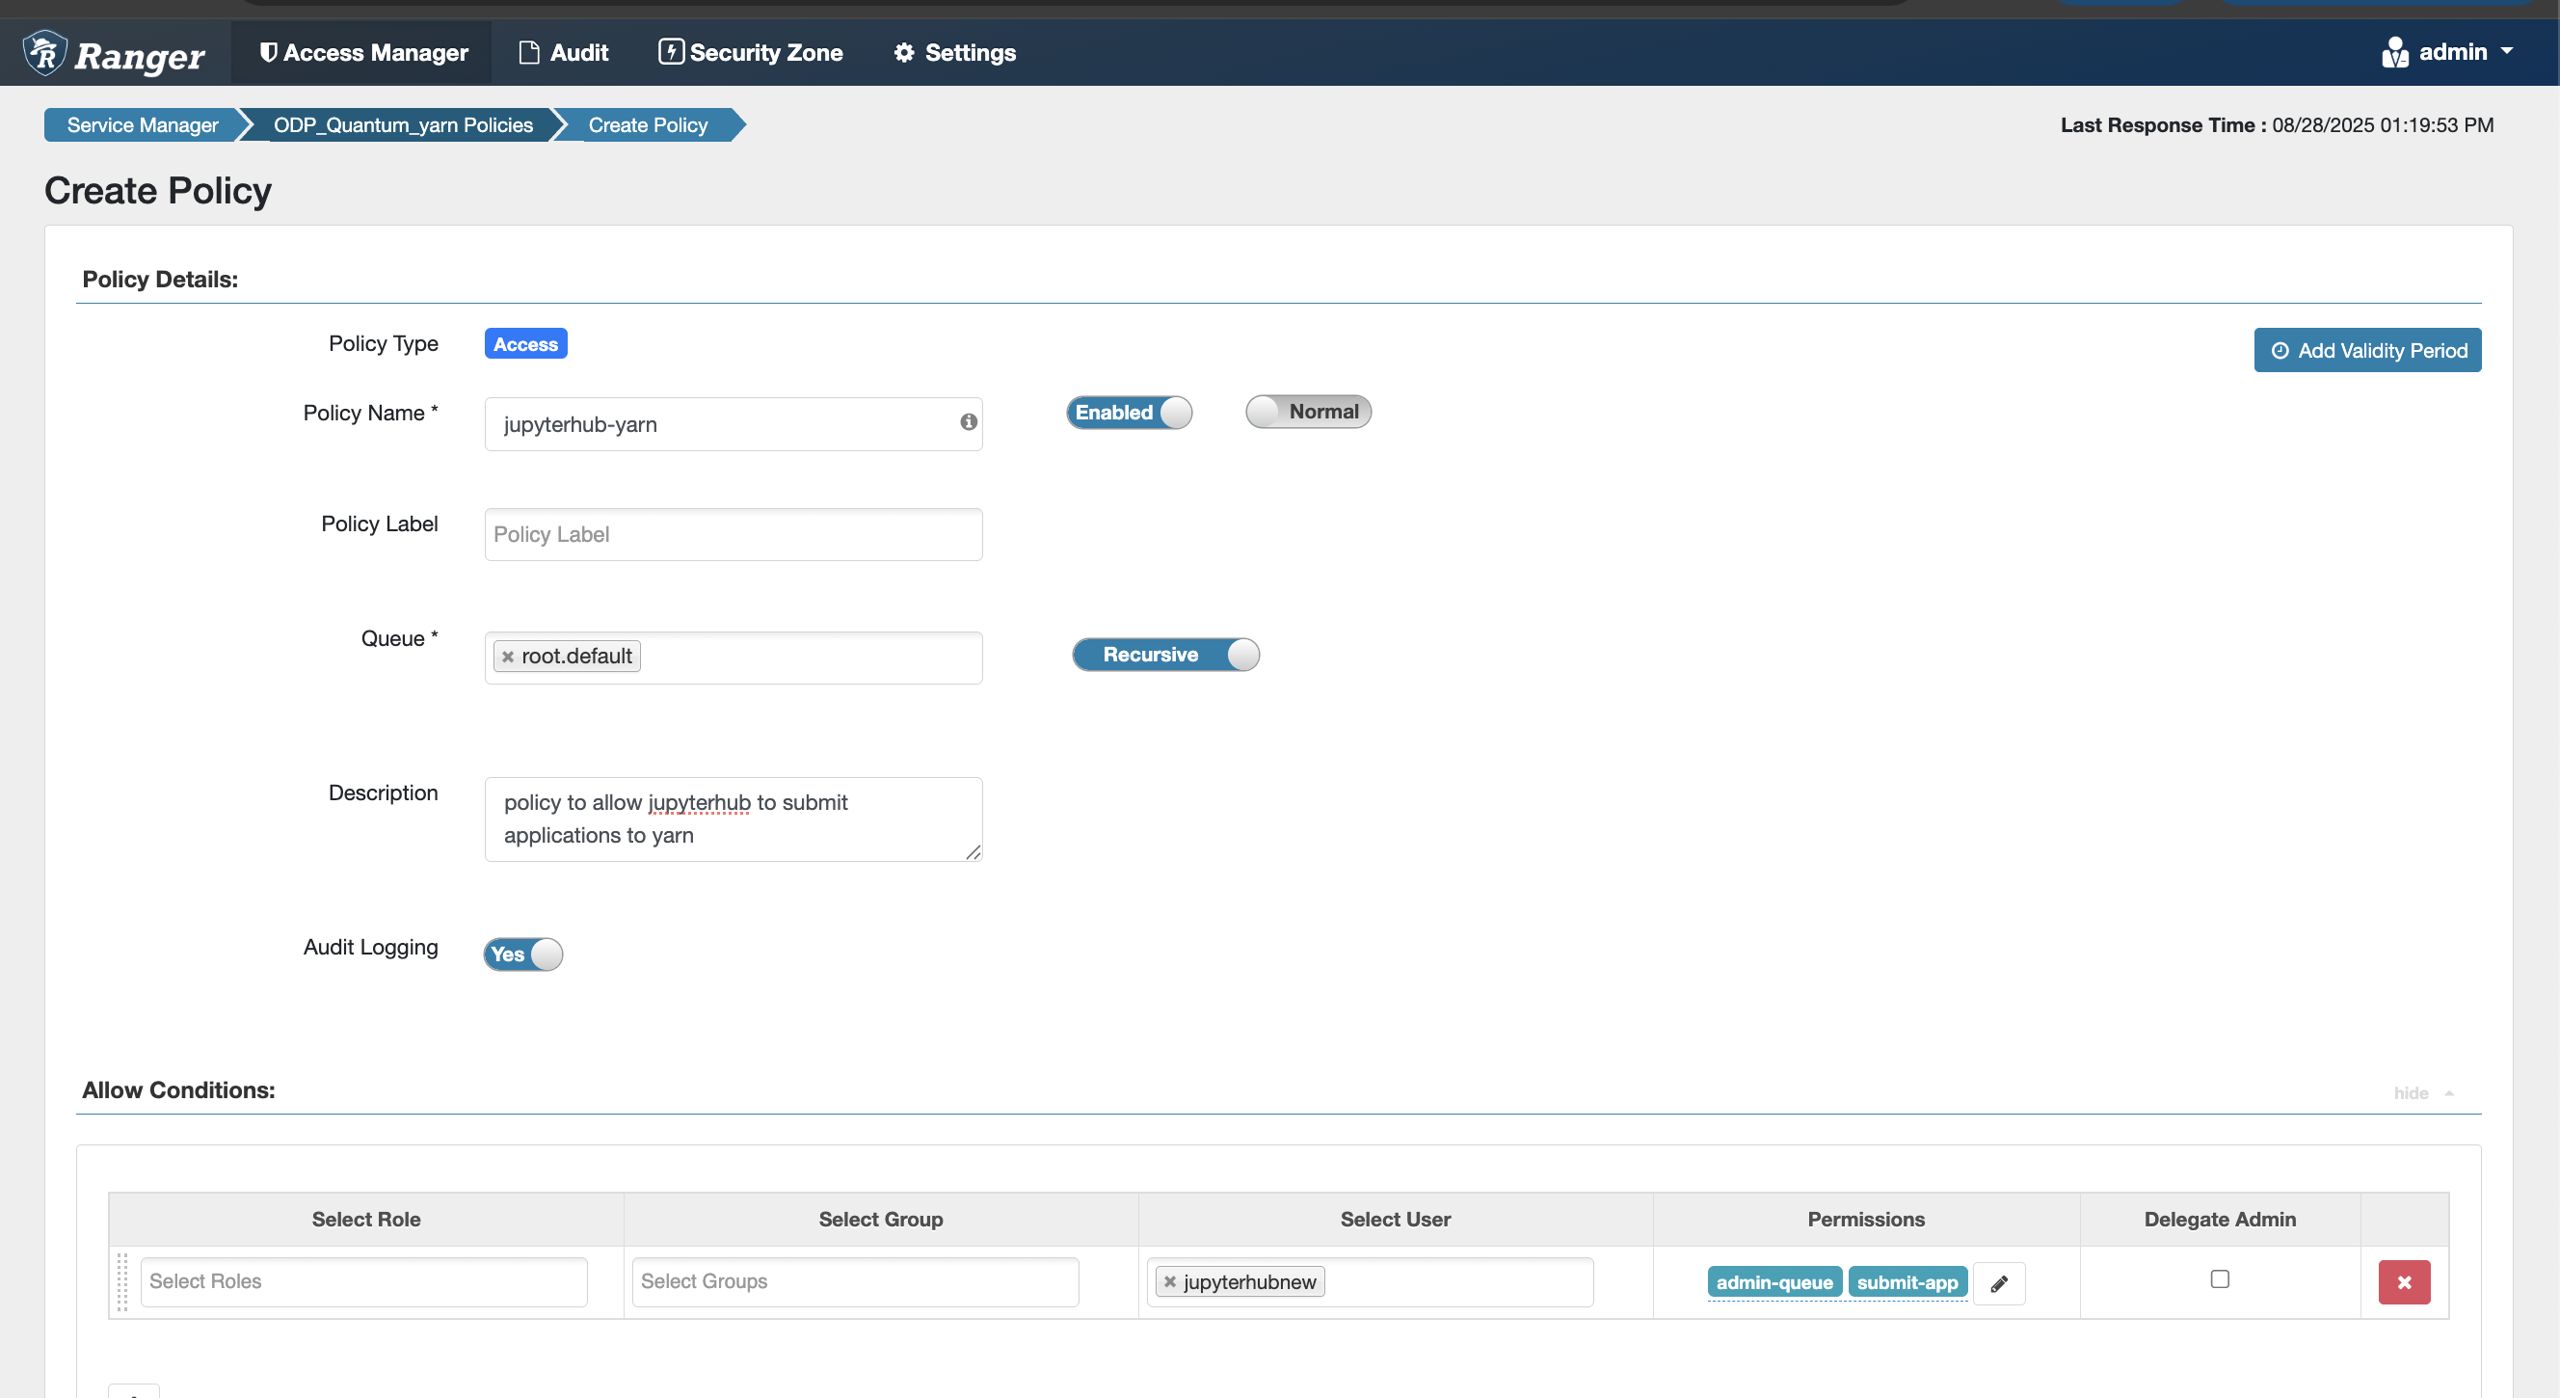Open the Security Zone menu

point(751,52)
